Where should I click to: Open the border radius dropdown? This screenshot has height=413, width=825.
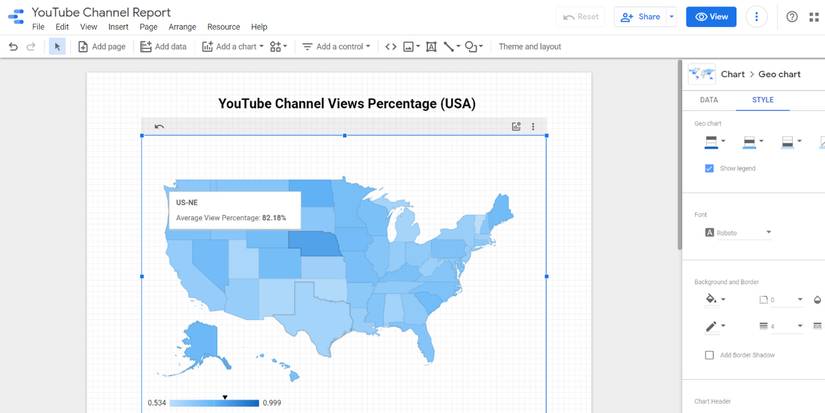pyautogui.click(x=781, y=300)
